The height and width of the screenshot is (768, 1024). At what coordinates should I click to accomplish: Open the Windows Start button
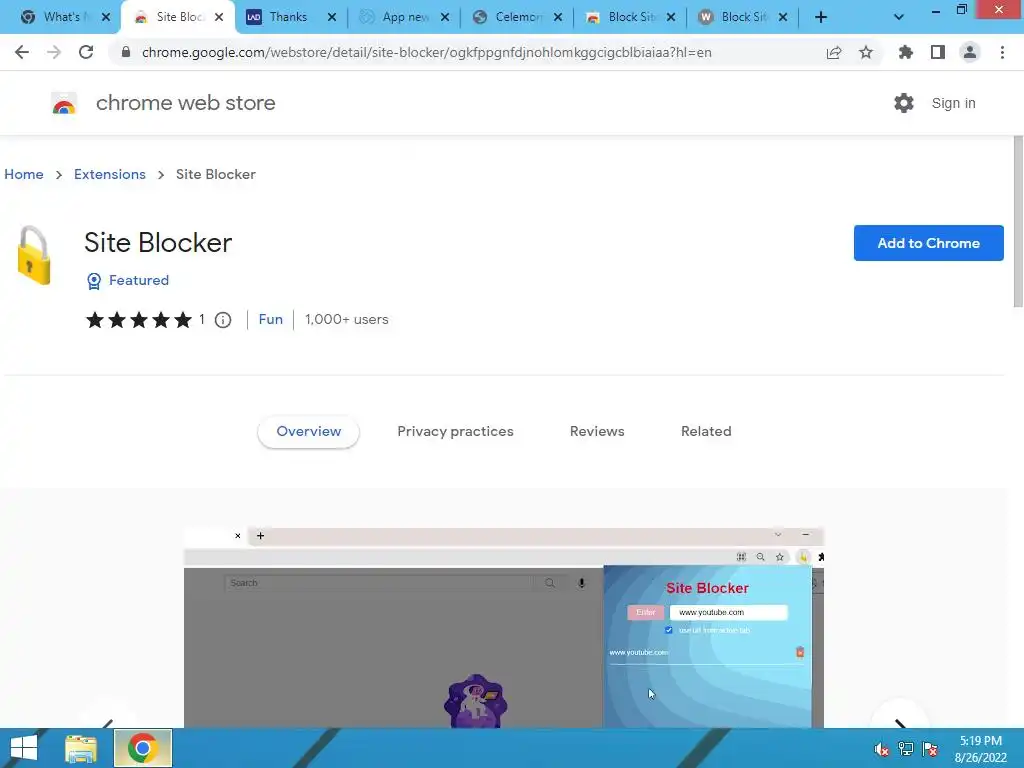click(24, 748)
